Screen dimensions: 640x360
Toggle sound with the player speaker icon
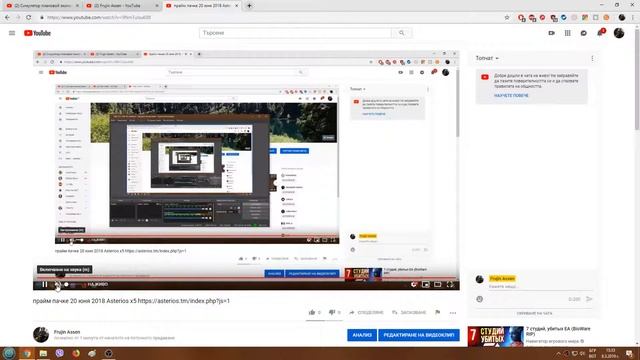(x=58, y=284)
